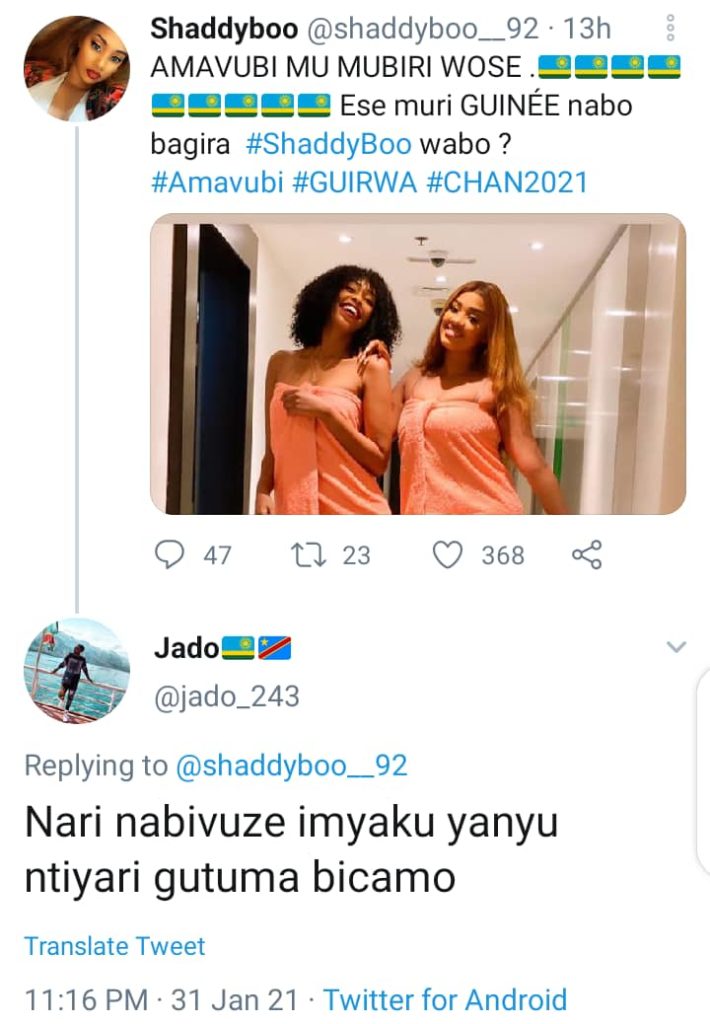
Task: Click the Jado display name
Action: 187,648
